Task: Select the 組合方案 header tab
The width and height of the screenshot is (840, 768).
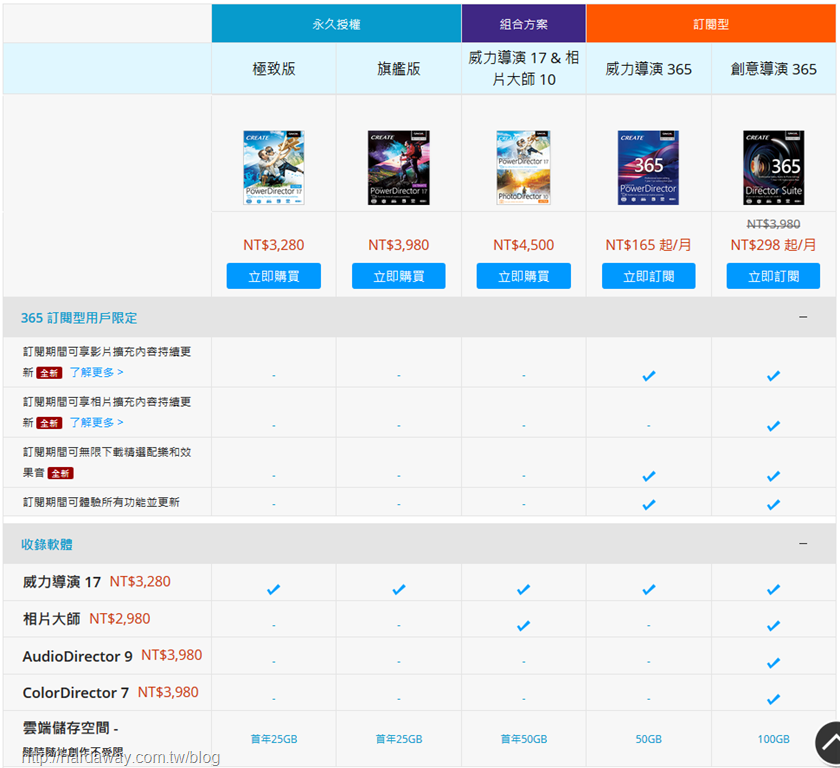Action: (x=523, y=24)
